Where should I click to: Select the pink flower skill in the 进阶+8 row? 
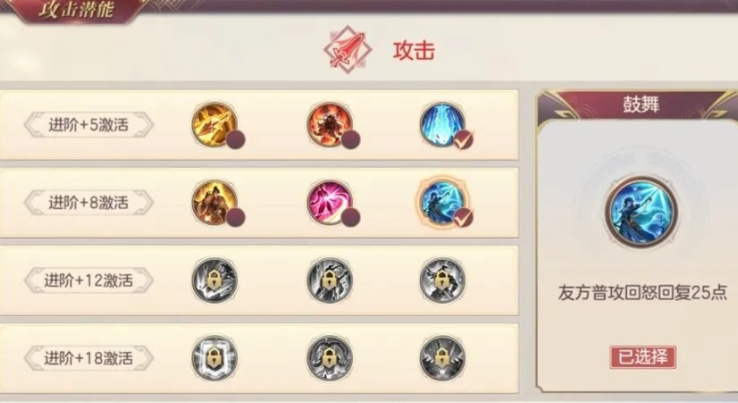coord(329,202)
